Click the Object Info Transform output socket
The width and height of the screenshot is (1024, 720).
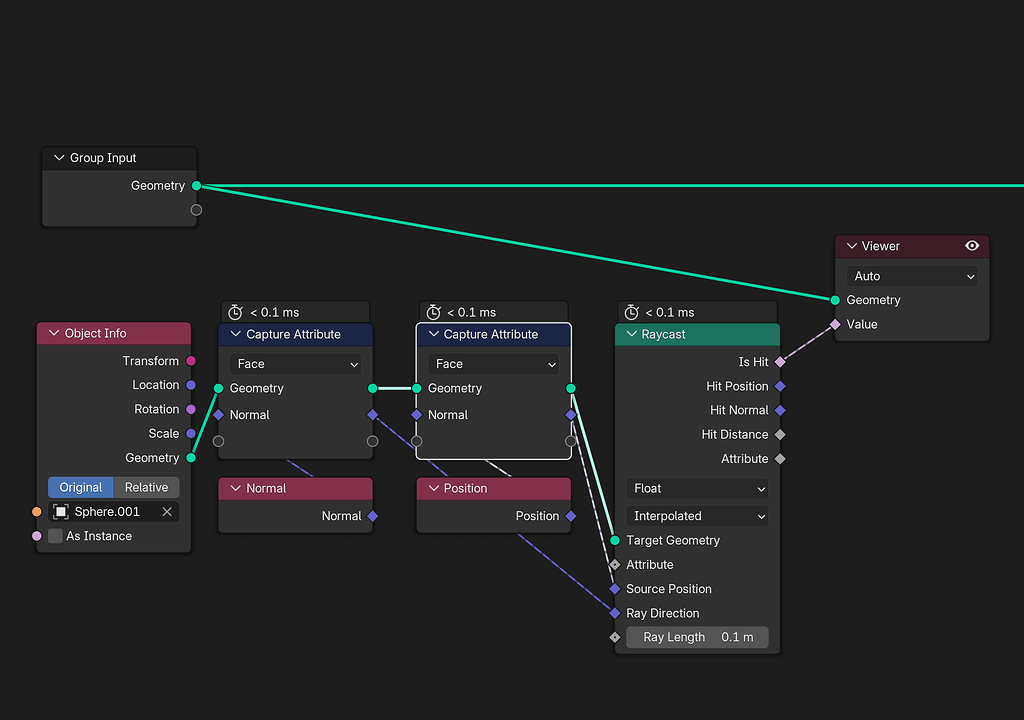tap(191, 361)
